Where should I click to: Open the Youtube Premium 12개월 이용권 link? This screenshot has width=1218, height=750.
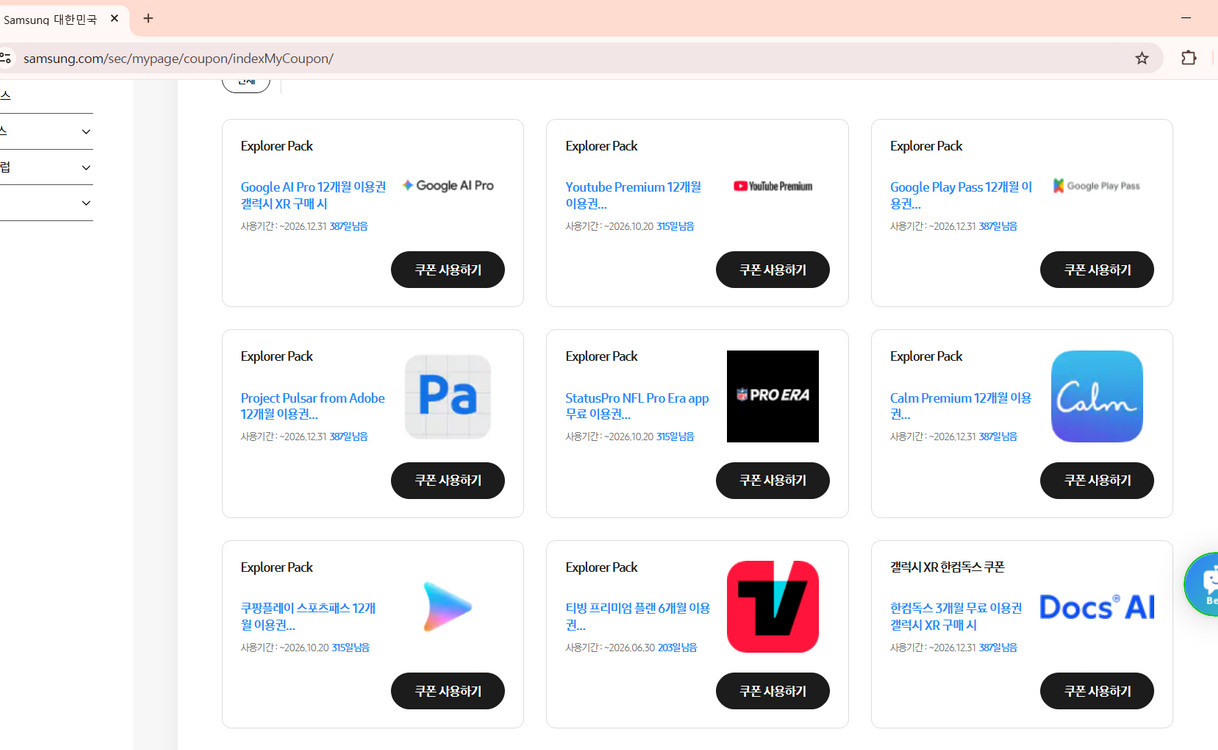(x=633, y=195)
